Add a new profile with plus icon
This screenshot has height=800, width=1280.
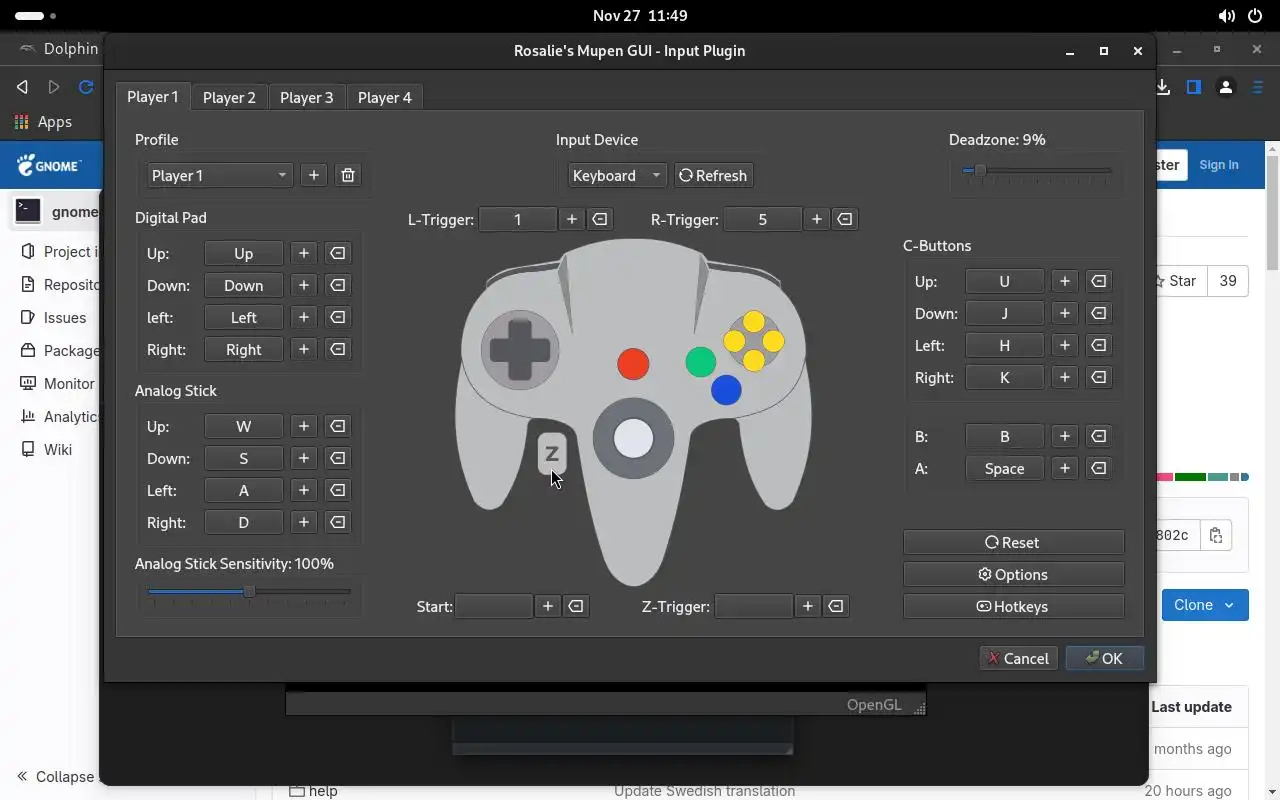click(314, 175)
